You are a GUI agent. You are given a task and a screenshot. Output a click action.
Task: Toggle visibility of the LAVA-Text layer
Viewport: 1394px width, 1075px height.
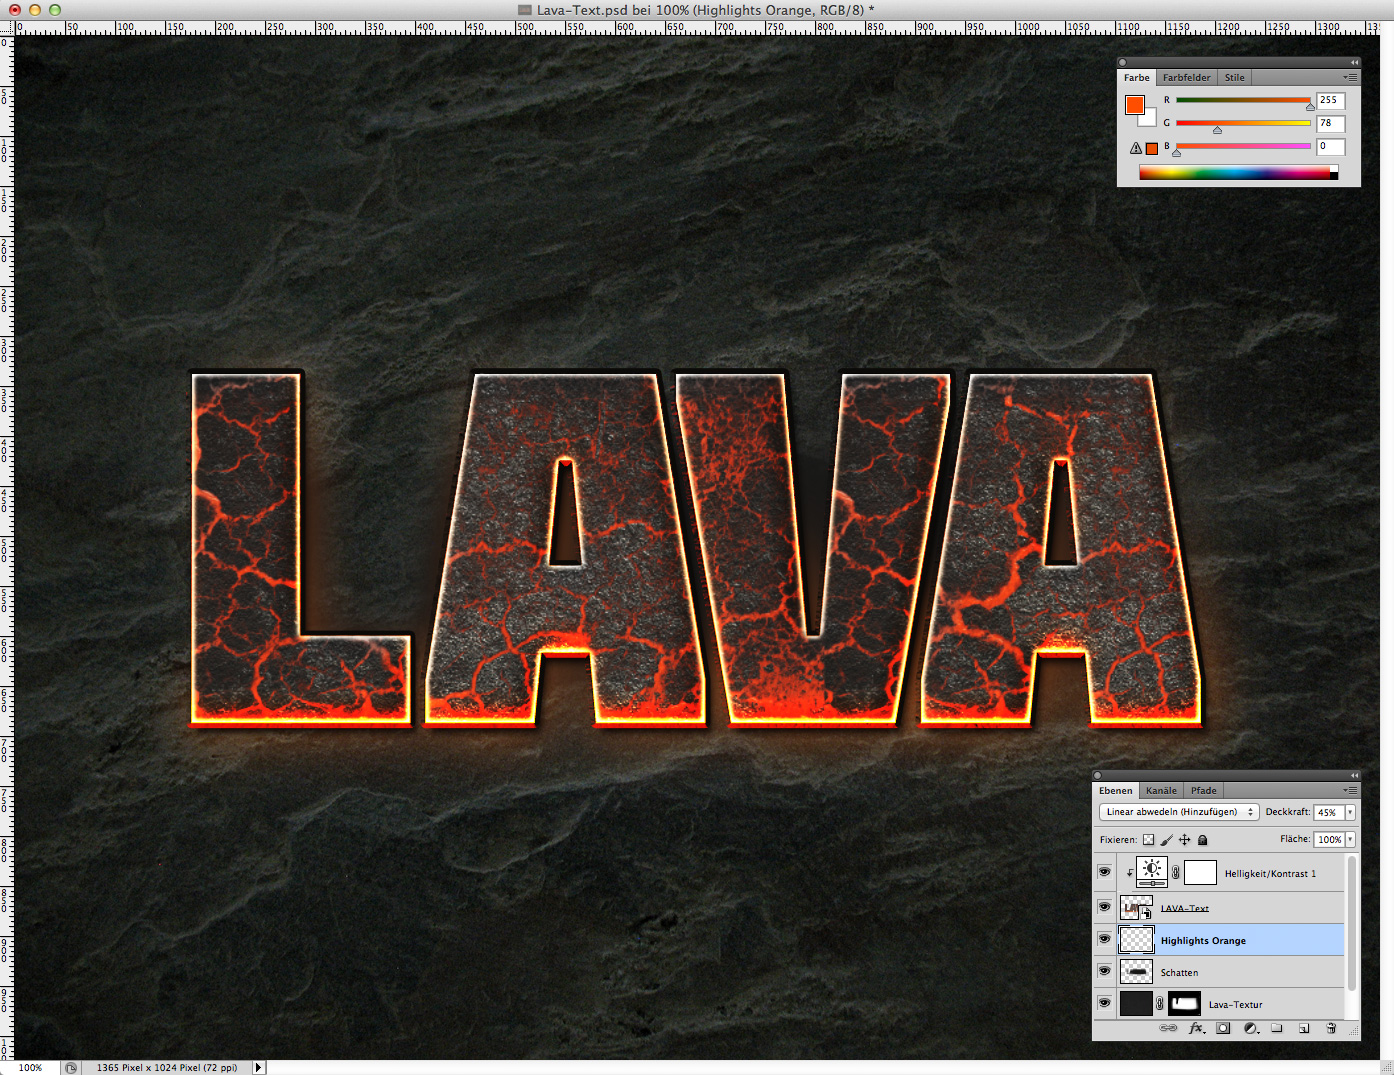pyautogui.click(x=1104, y=907)
